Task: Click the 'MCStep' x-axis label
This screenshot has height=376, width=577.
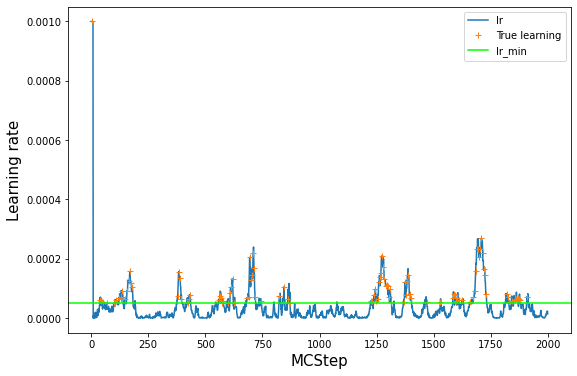Action: pyautogui.click(x=319, y=361)
